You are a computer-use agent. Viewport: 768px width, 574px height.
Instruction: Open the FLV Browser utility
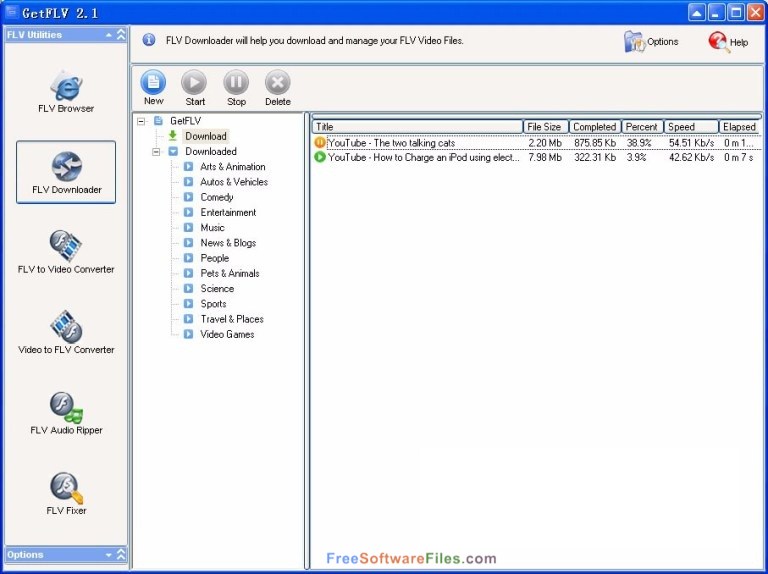pos(66,92)
